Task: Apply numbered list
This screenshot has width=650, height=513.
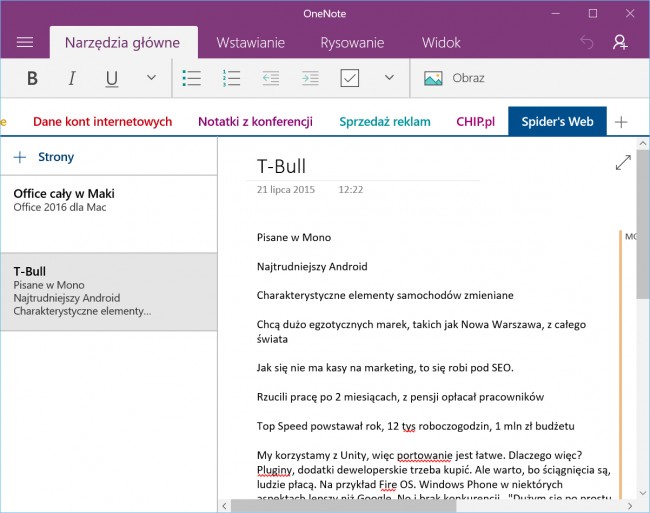Action: 231,78
